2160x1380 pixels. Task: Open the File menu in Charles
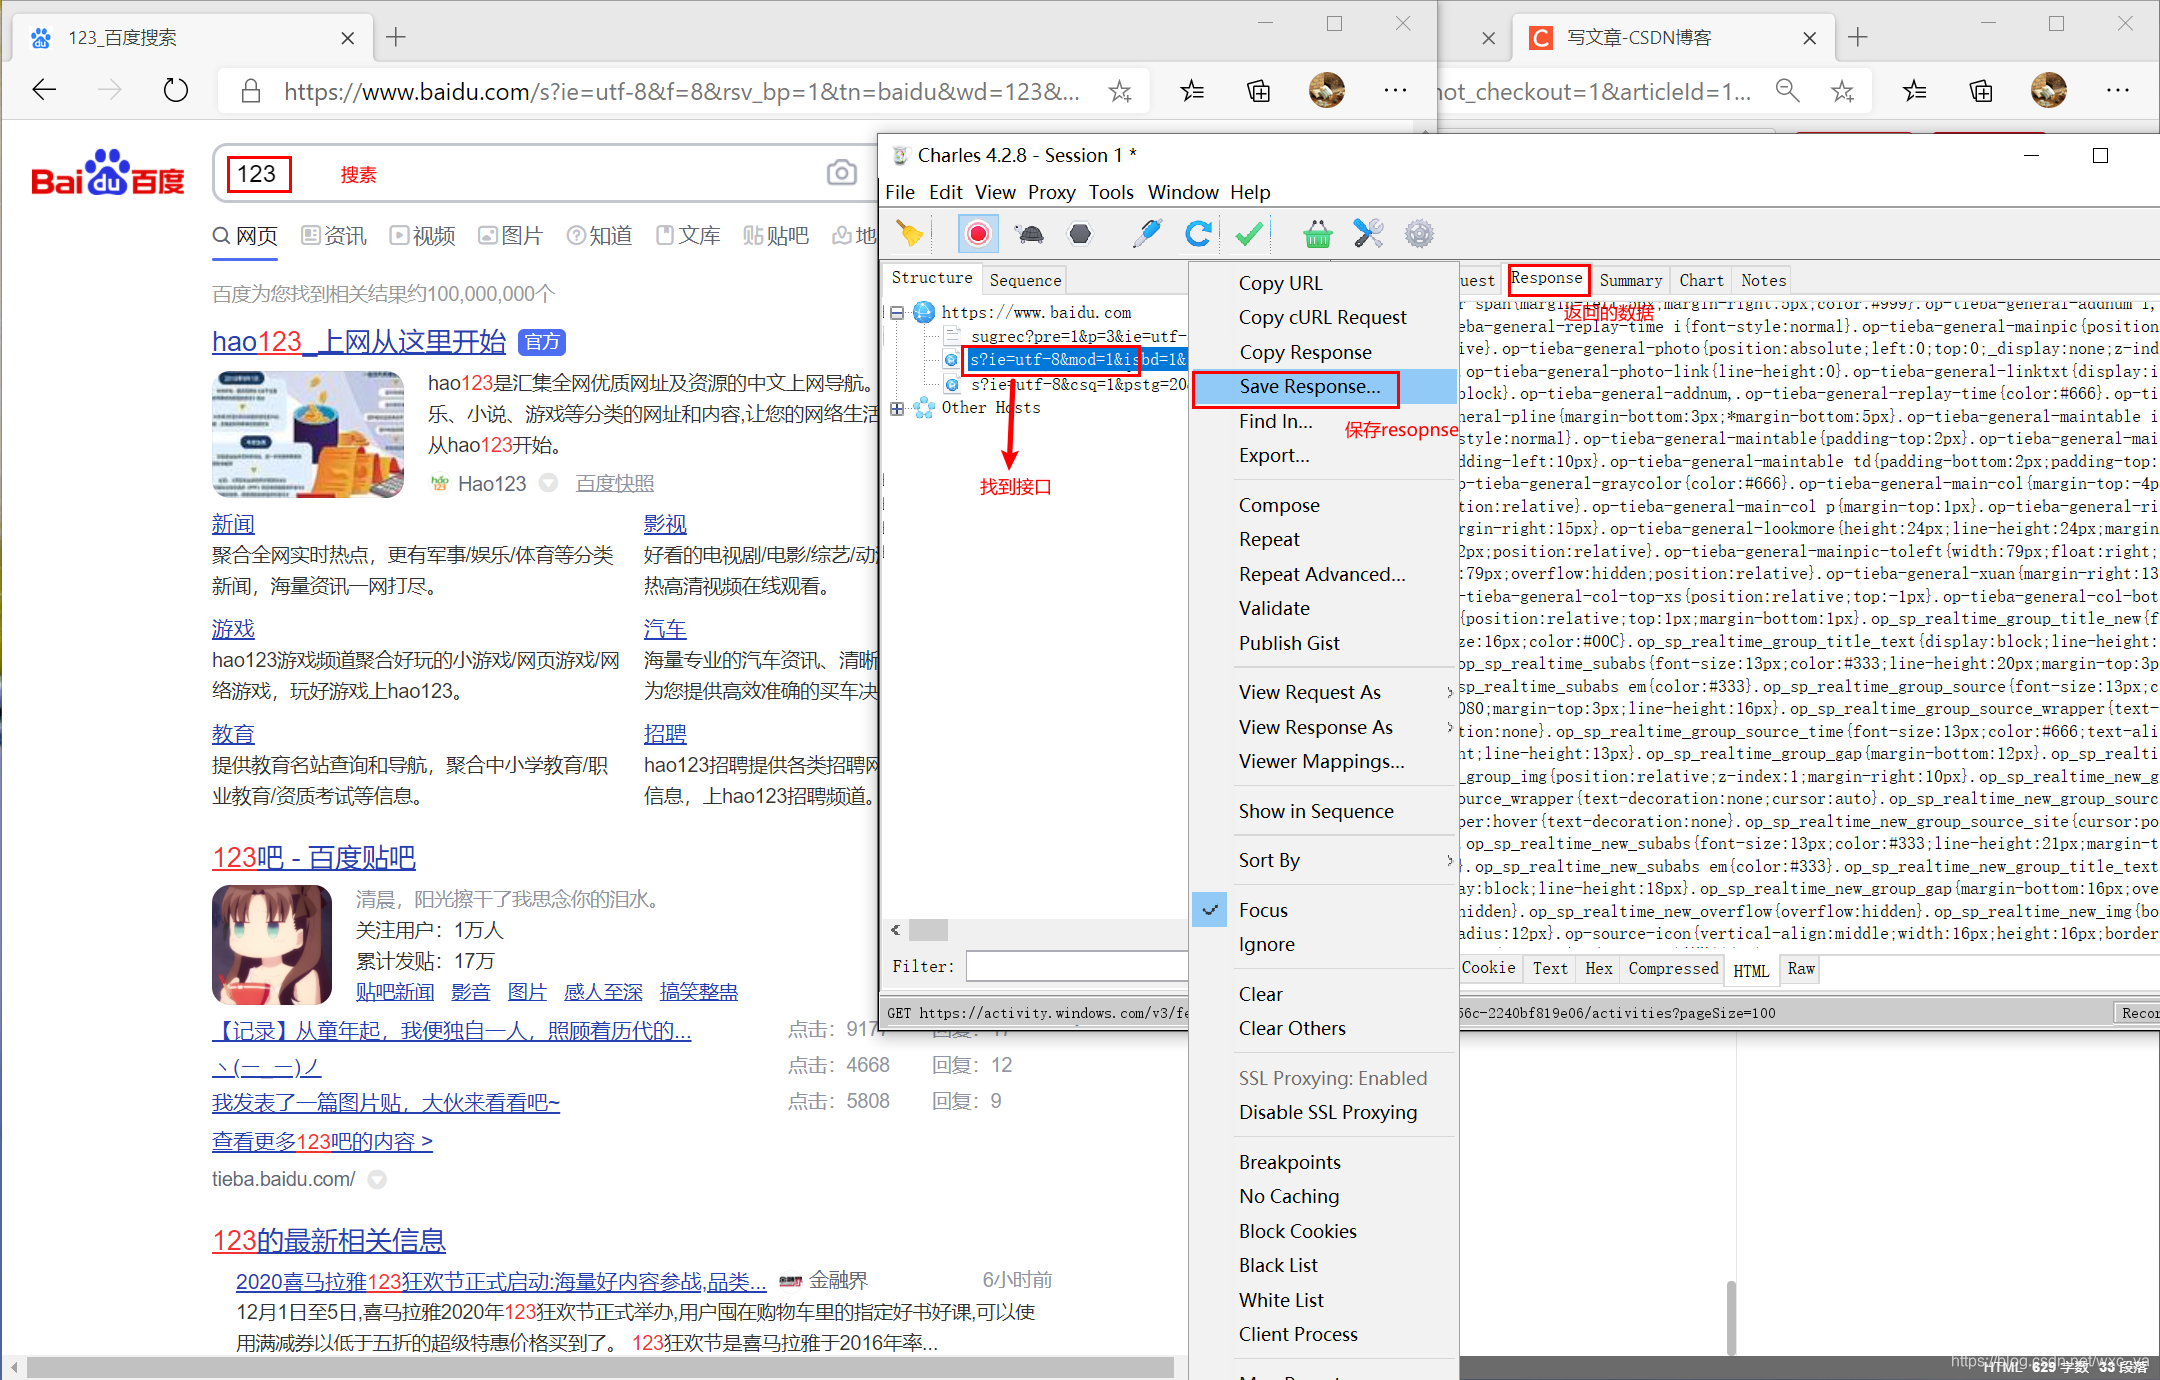pos(900,192)
